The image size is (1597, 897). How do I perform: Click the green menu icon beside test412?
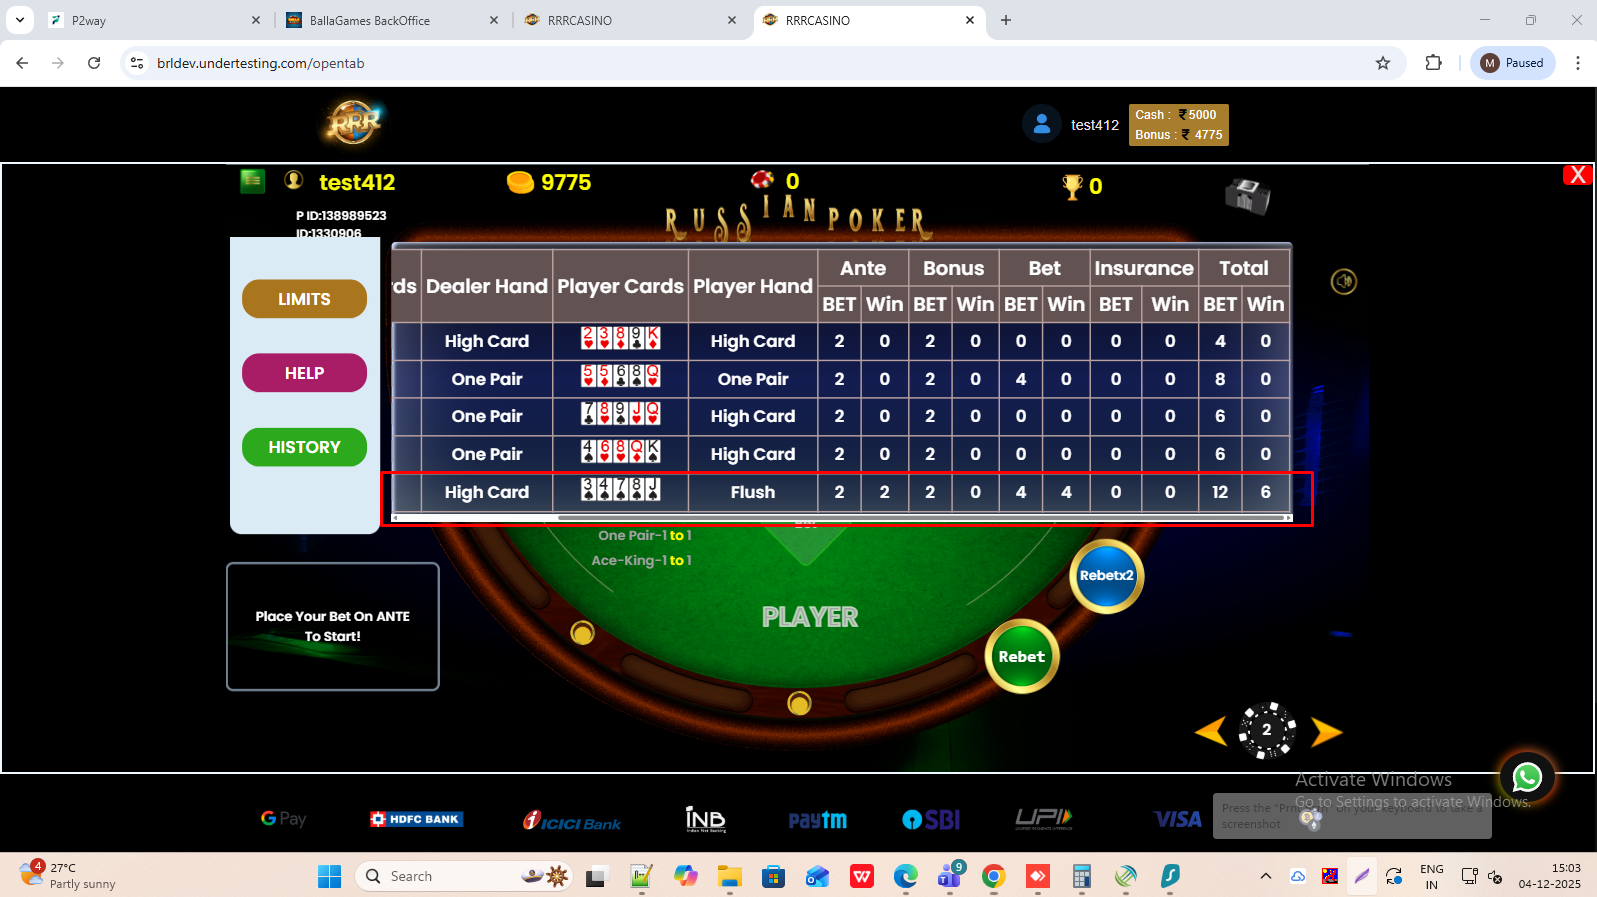[x=252, y=181]
